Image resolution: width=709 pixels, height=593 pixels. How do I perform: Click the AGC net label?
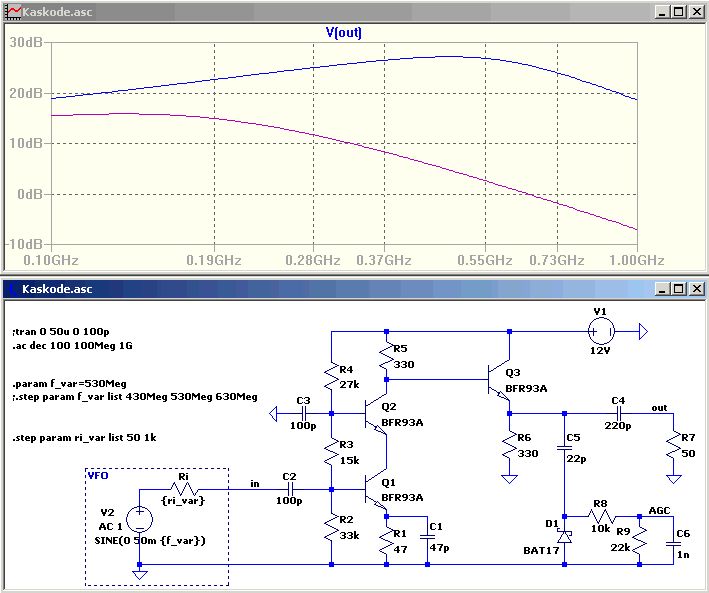(659, 509)
